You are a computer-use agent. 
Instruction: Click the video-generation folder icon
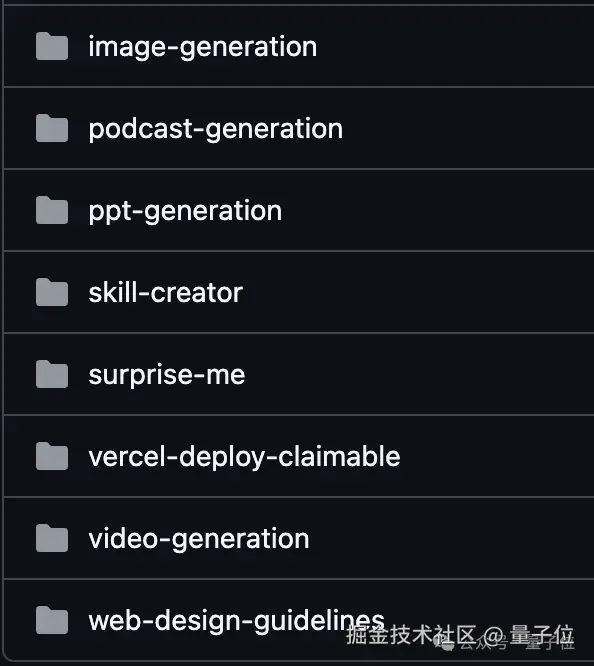52,538
